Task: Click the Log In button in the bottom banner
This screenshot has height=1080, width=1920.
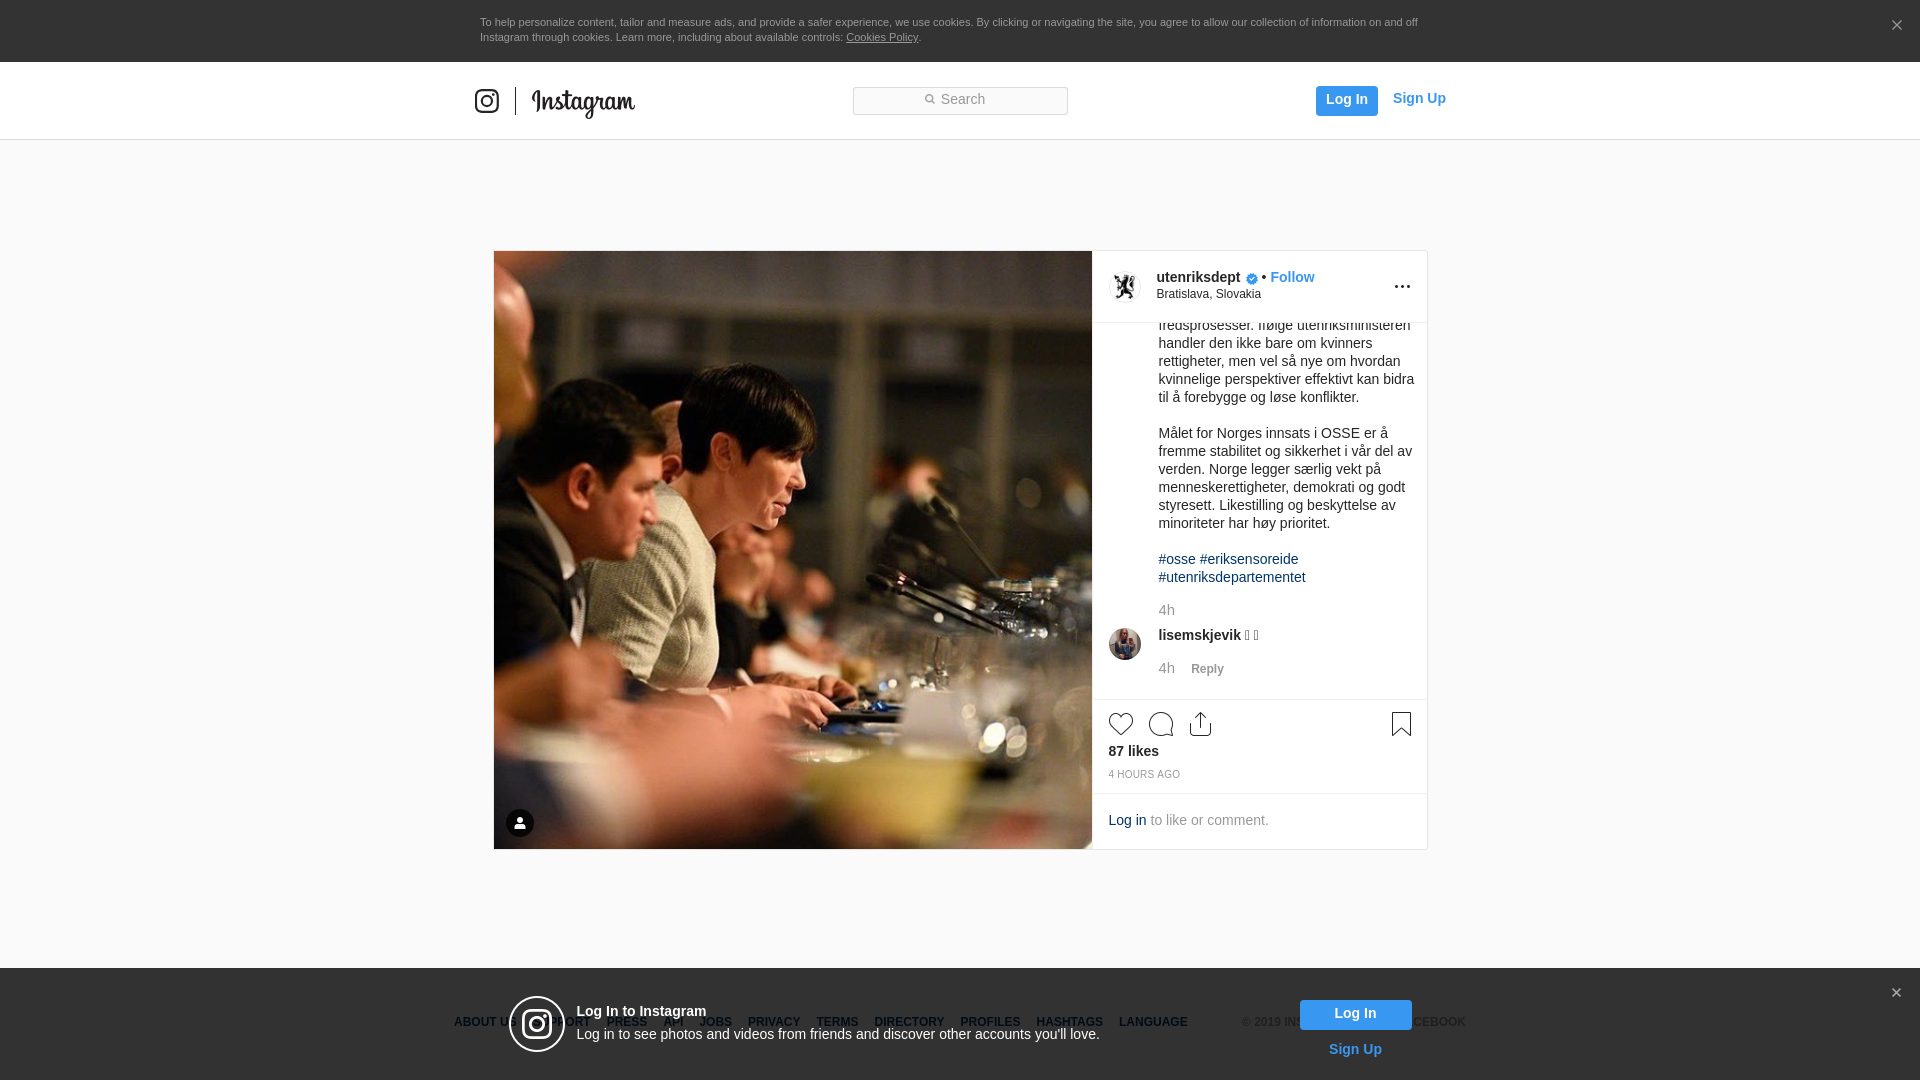Action: coord(1355,1015)
